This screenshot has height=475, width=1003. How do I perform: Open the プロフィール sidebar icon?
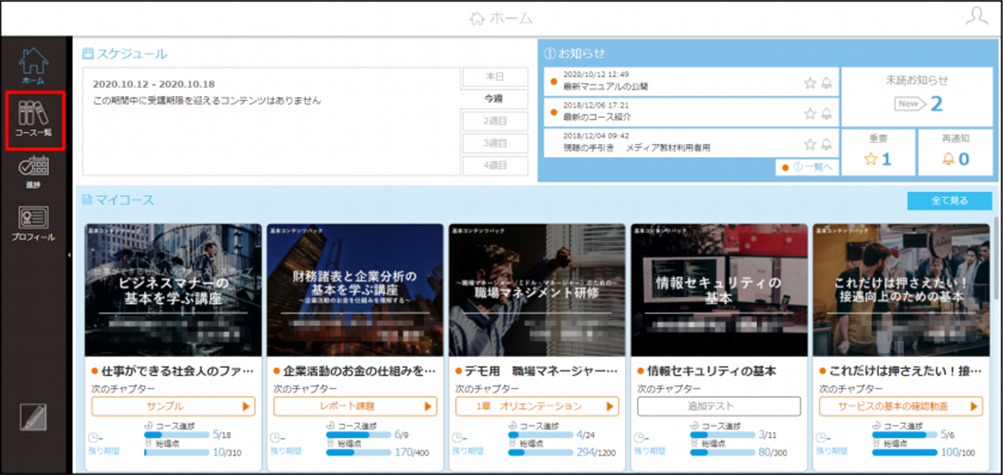coord(33,222)
